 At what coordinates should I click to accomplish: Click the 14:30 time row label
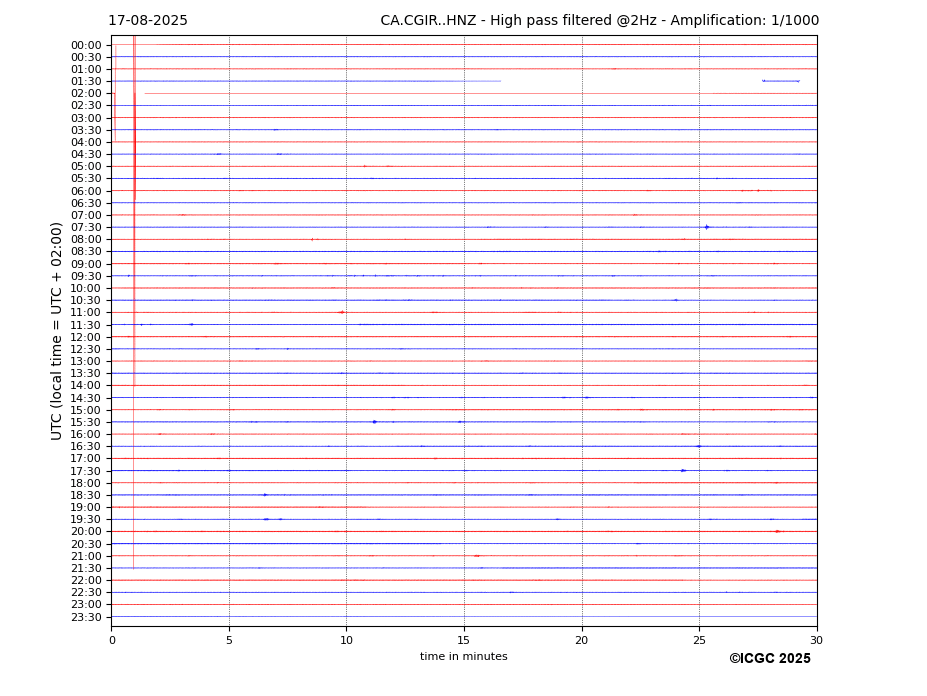pos(86,398)
